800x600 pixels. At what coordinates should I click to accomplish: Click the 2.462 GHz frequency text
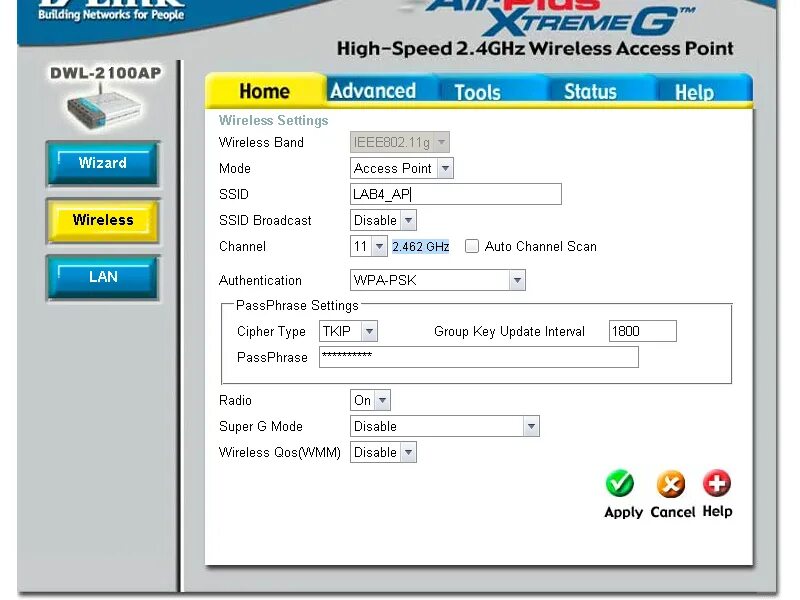[420, 247]
